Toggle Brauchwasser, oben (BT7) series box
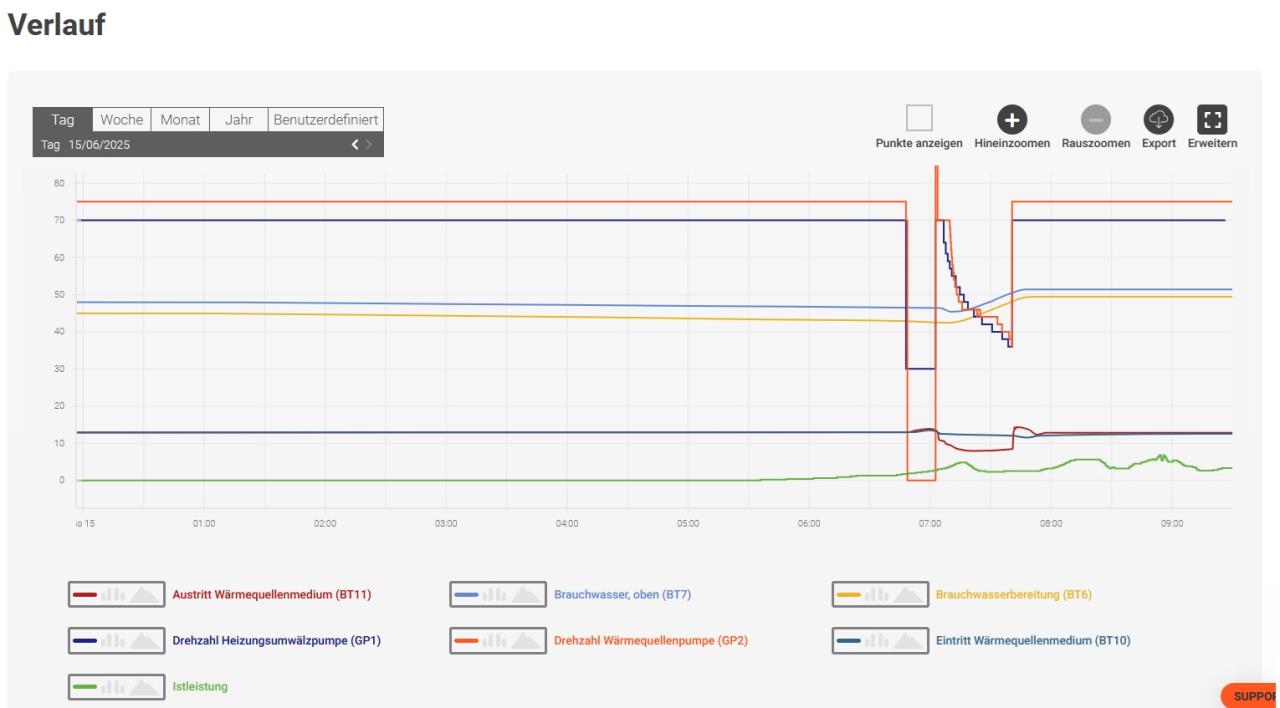This screenshot has width=1280, height=708. coord(498,594)
